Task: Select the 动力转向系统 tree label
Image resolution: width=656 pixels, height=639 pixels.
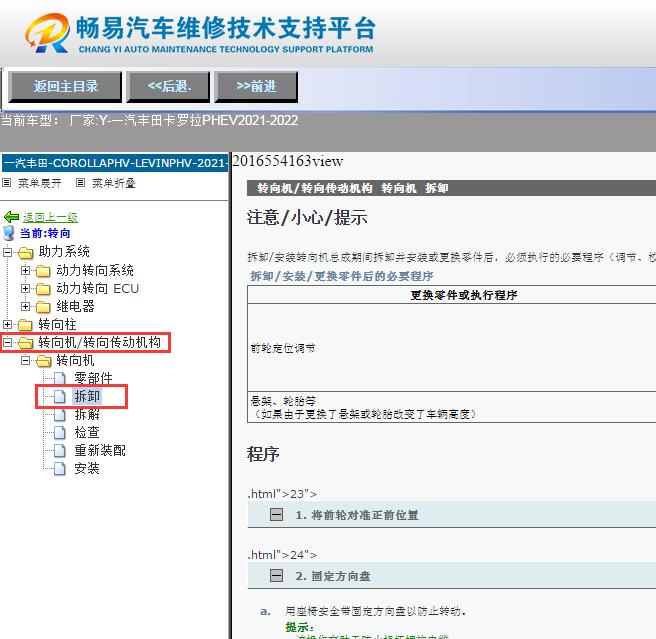Action: pos(95,270)
